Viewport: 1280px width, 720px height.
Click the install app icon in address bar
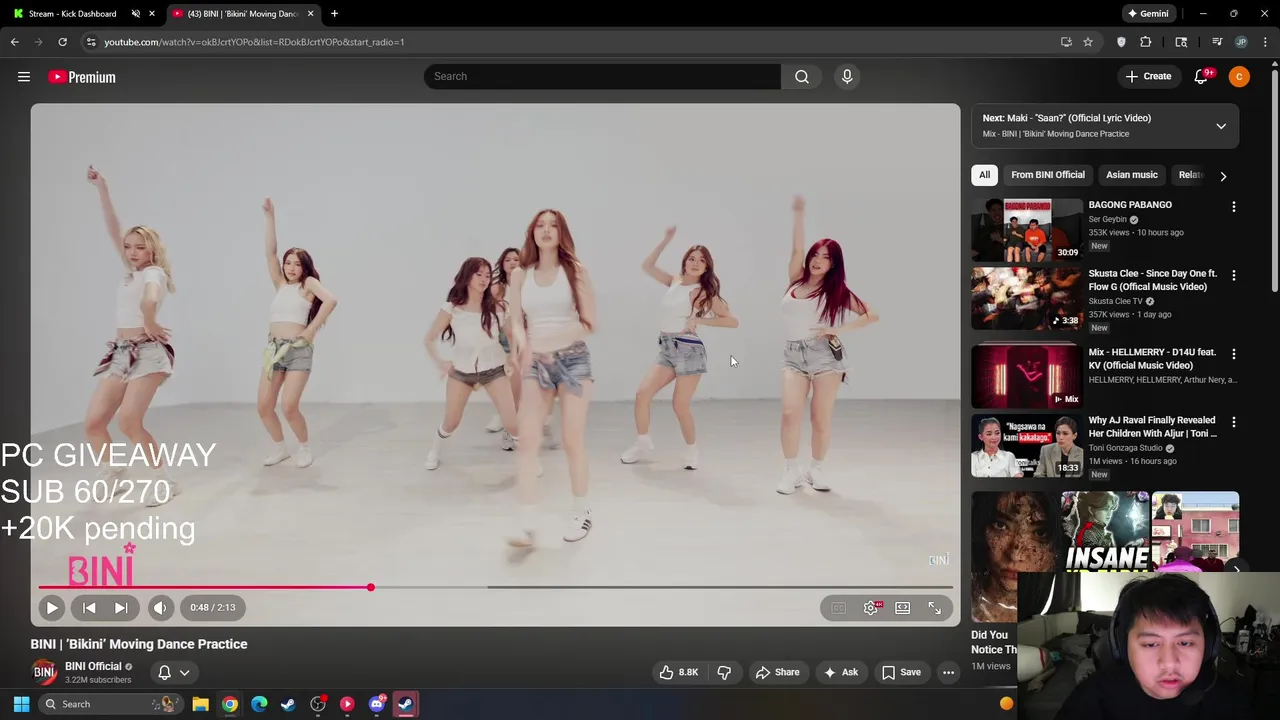pyautogui.click(x=1066, y=42)
